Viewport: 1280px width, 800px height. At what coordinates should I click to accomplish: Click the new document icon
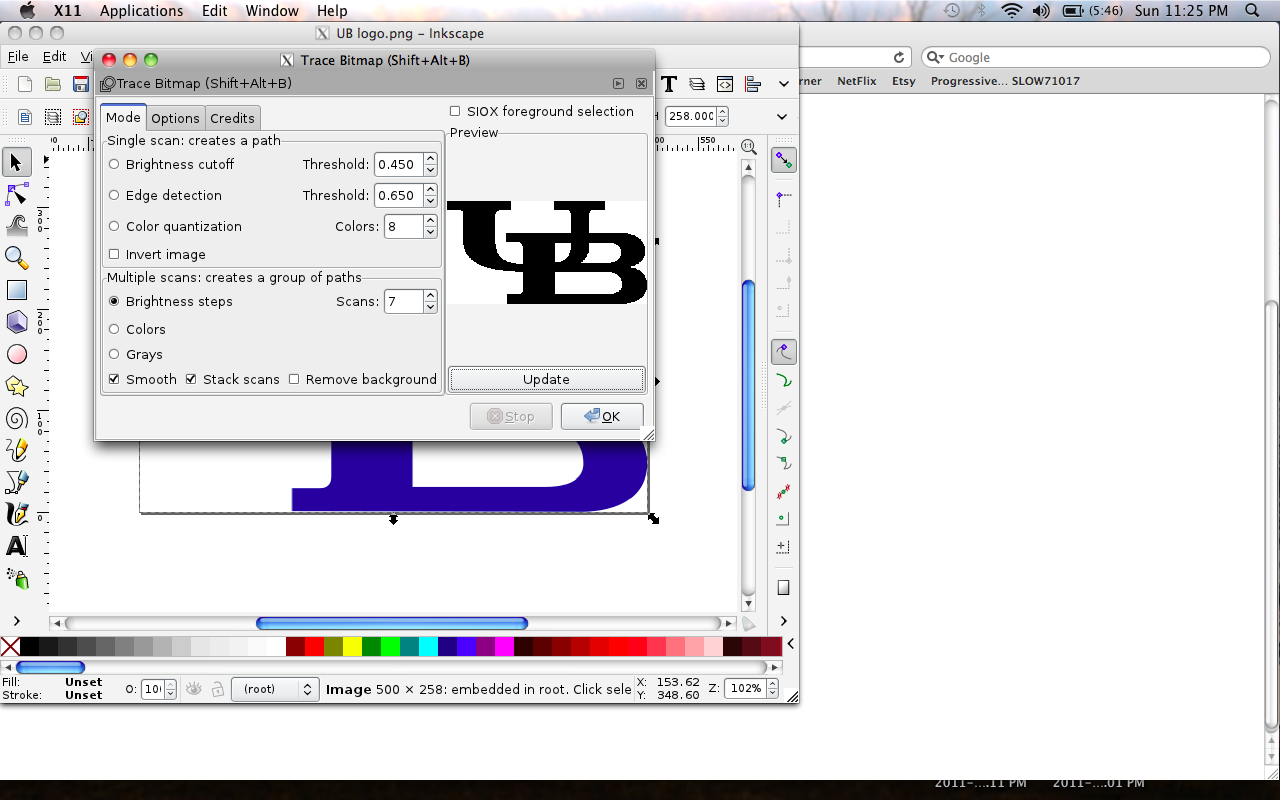25,84
